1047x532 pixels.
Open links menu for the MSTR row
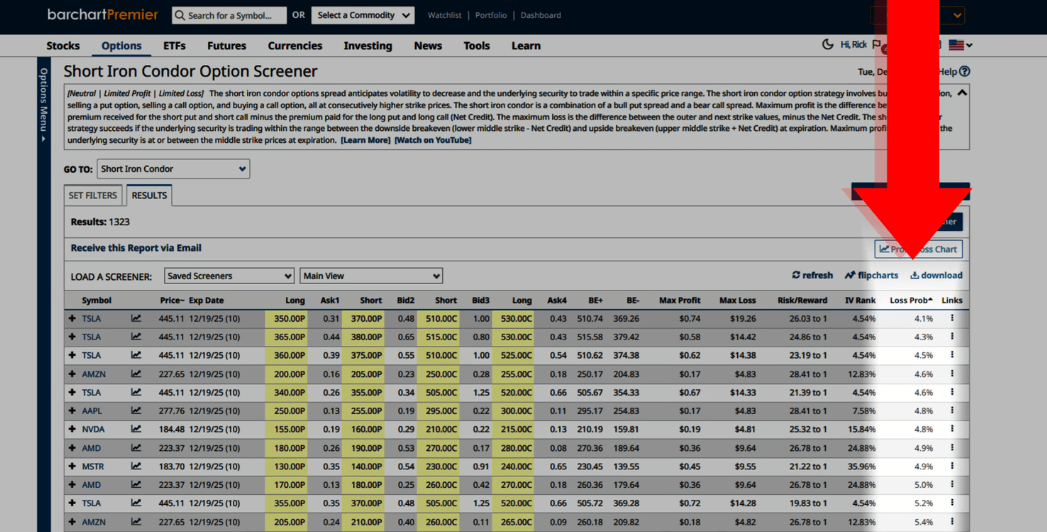coord(952,466)
